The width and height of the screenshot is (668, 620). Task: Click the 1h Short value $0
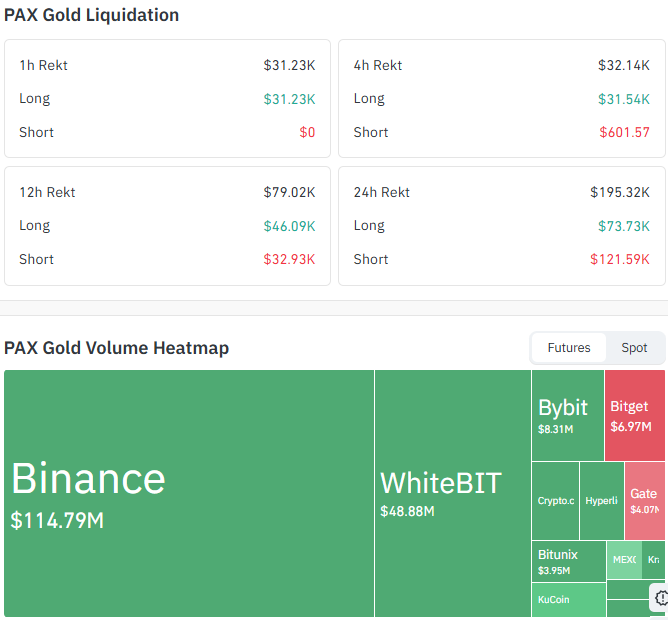307,132
